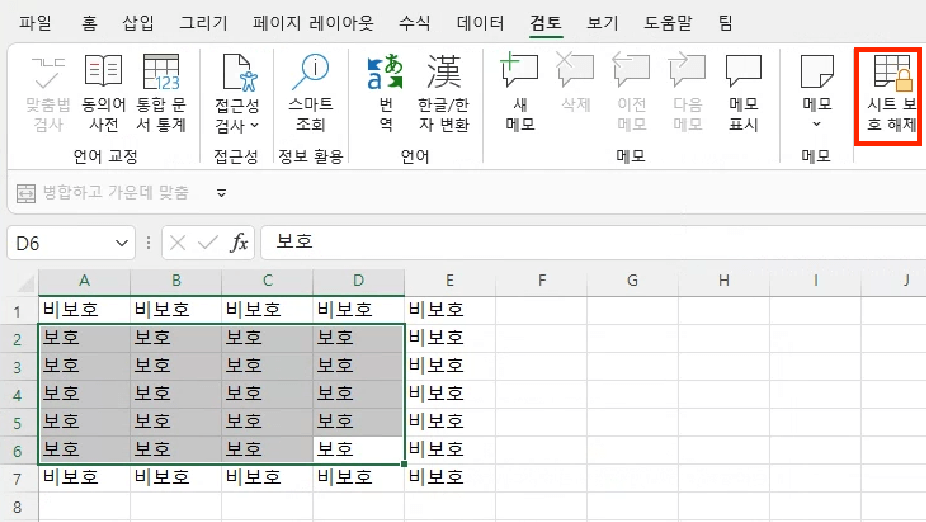Open the 파일 menu tab

point(35,23)
